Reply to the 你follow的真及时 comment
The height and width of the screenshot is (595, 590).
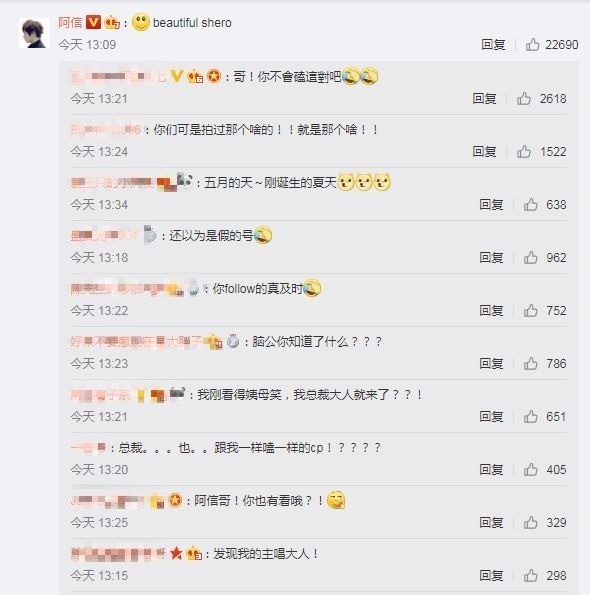[x=491, y=310]
